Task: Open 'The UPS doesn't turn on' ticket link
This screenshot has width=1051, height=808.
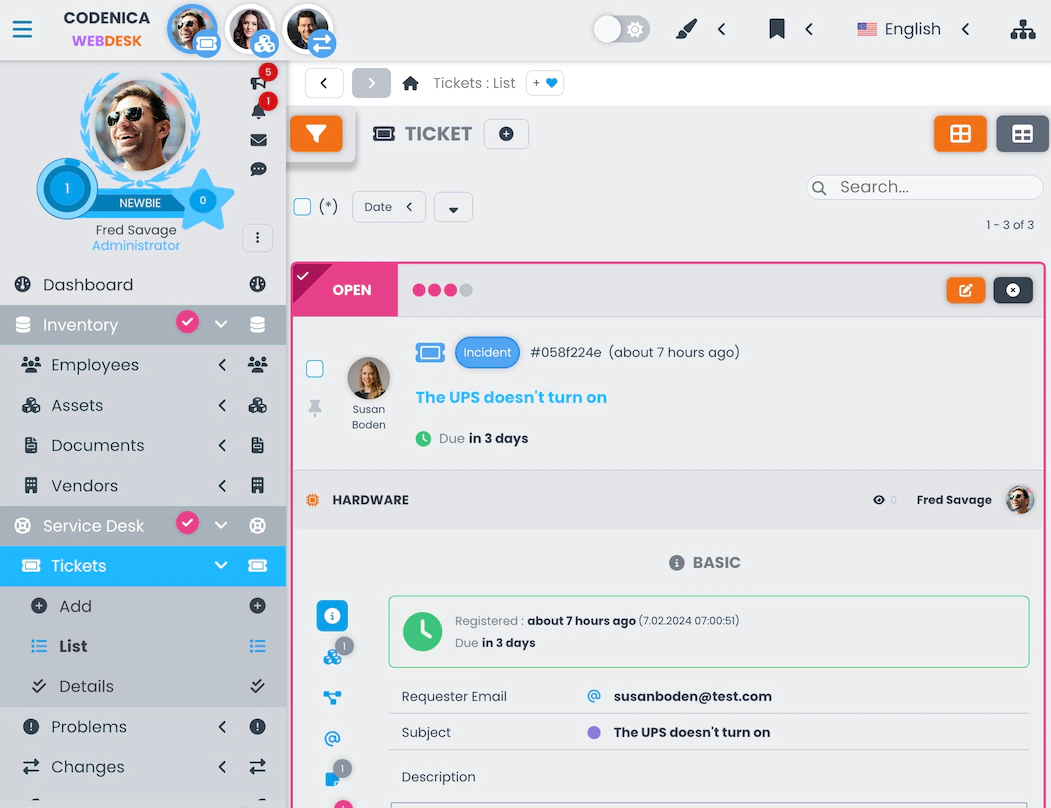Action: pos(511,397)
